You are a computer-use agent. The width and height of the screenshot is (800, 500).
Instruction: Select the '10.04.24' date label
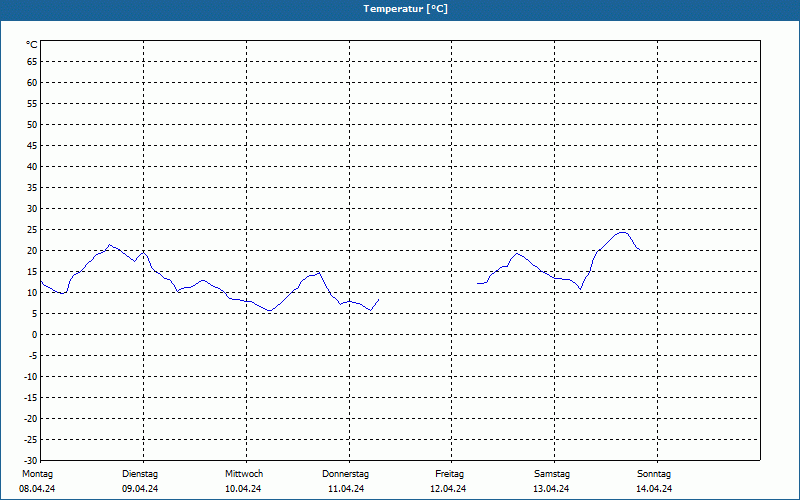pyautogui.click(x=243, y=489)
